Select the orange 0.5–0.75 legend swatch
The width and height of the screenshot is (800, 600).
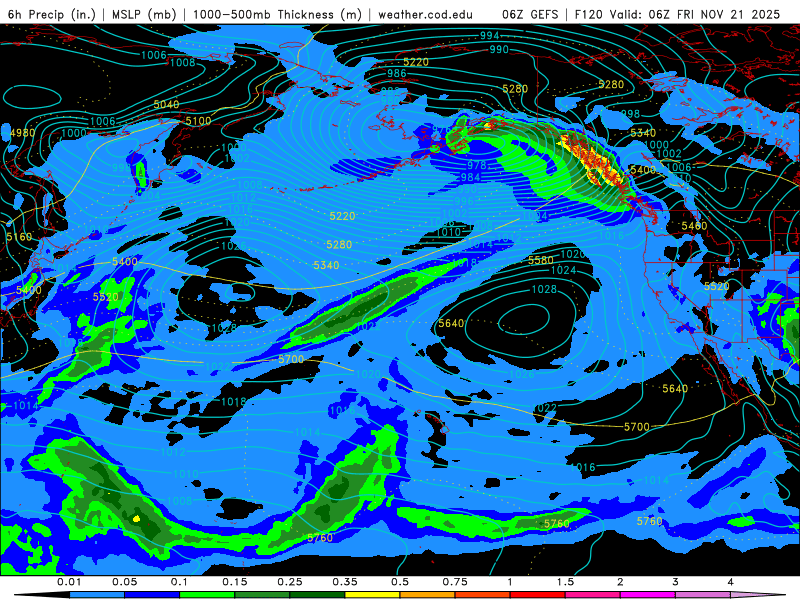tap(428, 595)
